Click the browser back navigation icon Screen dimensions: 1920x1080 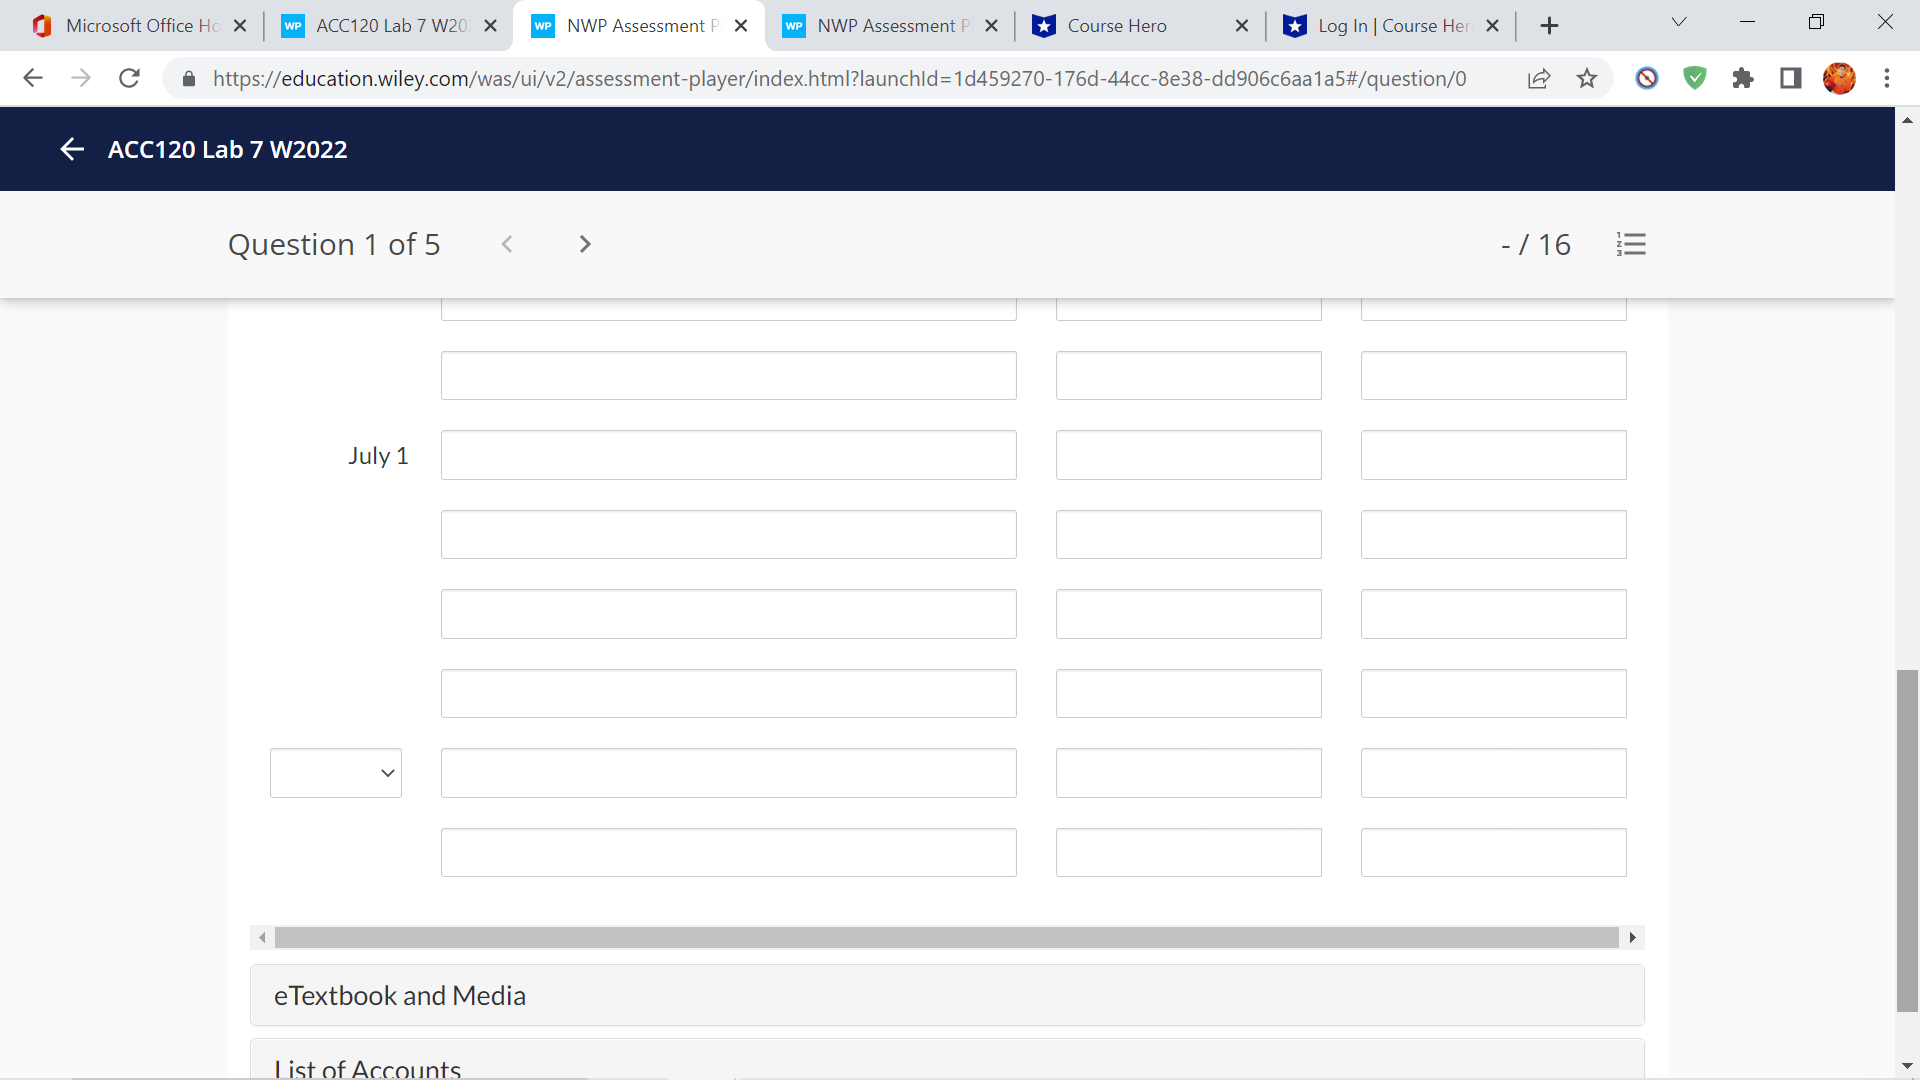(x=33, y=78)
